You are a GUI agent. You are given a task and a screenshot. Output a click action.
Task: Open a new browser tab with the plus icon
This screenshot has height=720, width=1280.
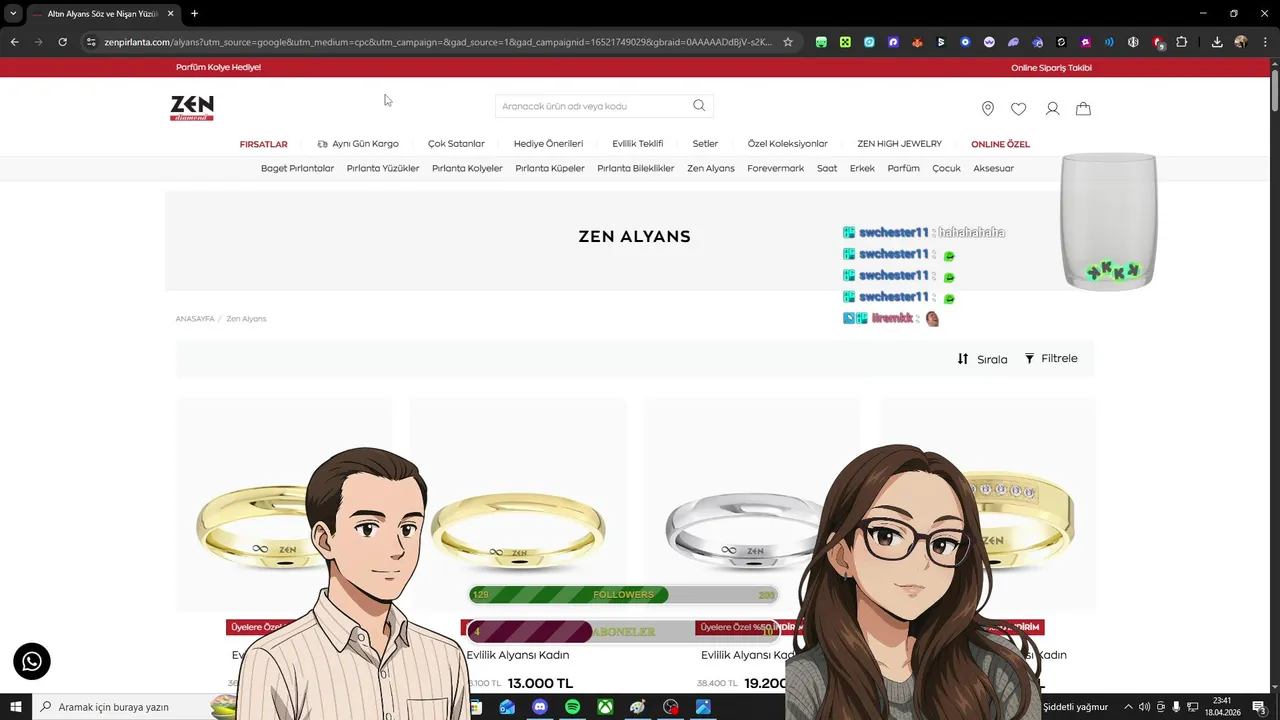tap(194, 13)
